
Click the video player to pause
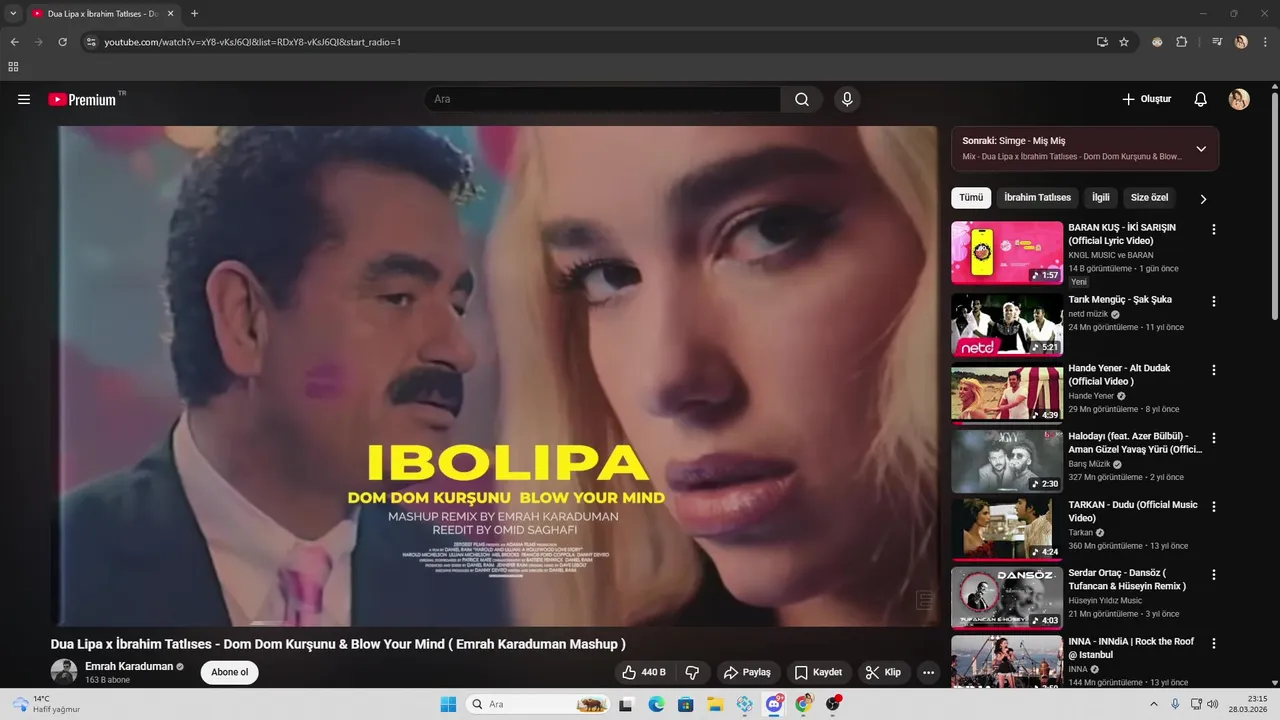point(495,376)
